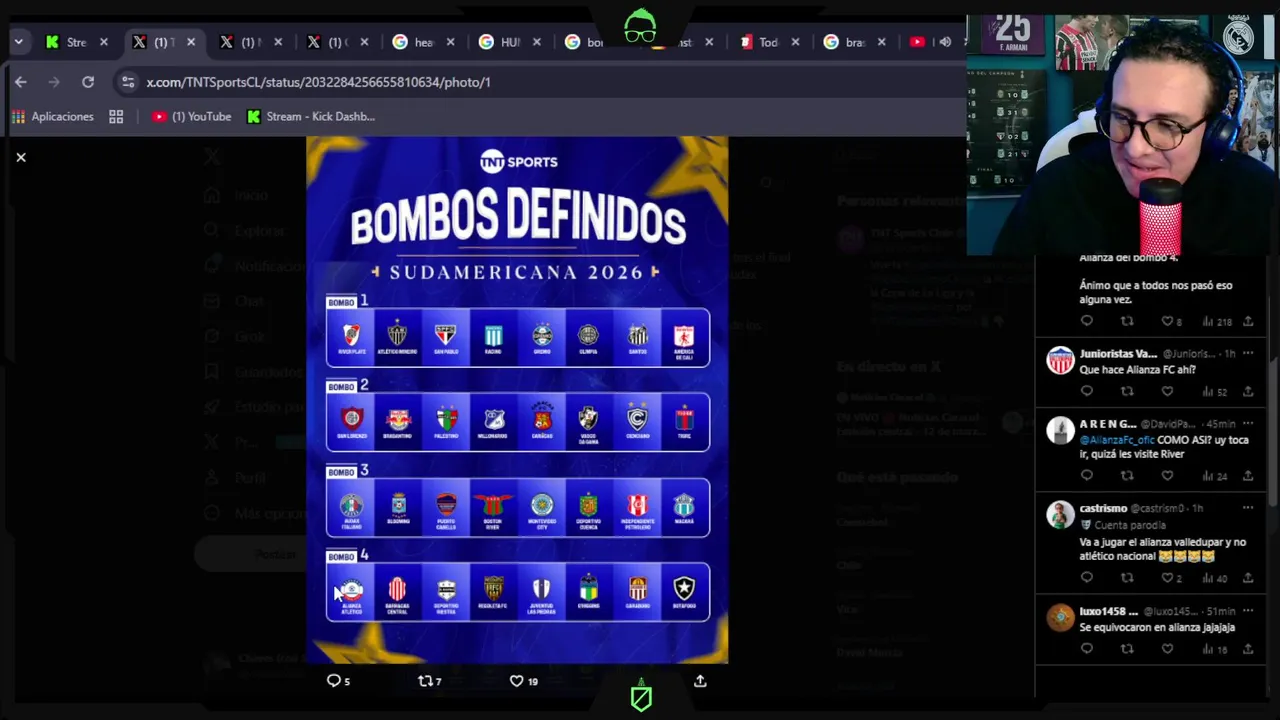The height and width of the screenshot is (720, 1280).
Task: Go back in browser history
Action: [x=21, y=82]
